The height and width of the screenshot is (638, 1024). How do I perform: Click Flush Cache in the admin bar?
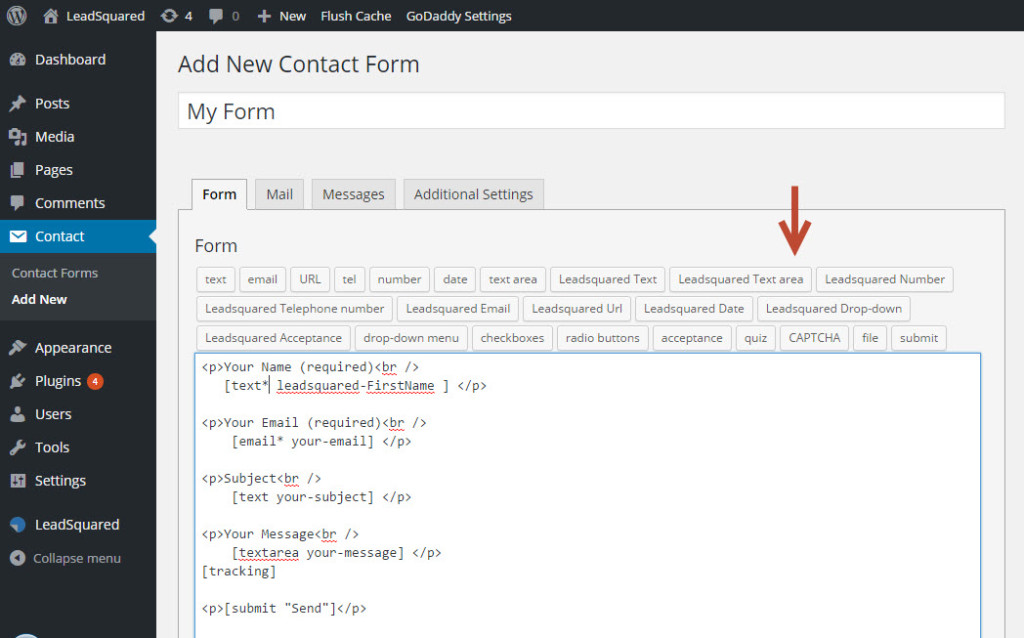355,15
